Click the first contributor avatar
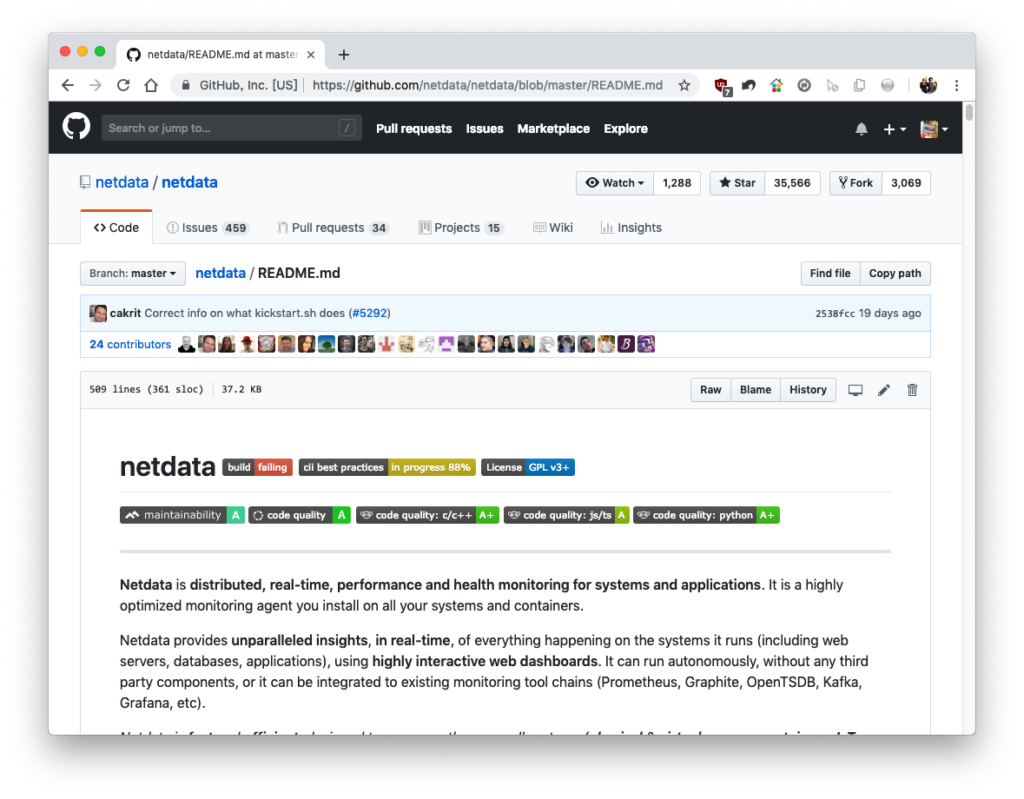This screenshot has height=799, width=1024. coord(186,344)
